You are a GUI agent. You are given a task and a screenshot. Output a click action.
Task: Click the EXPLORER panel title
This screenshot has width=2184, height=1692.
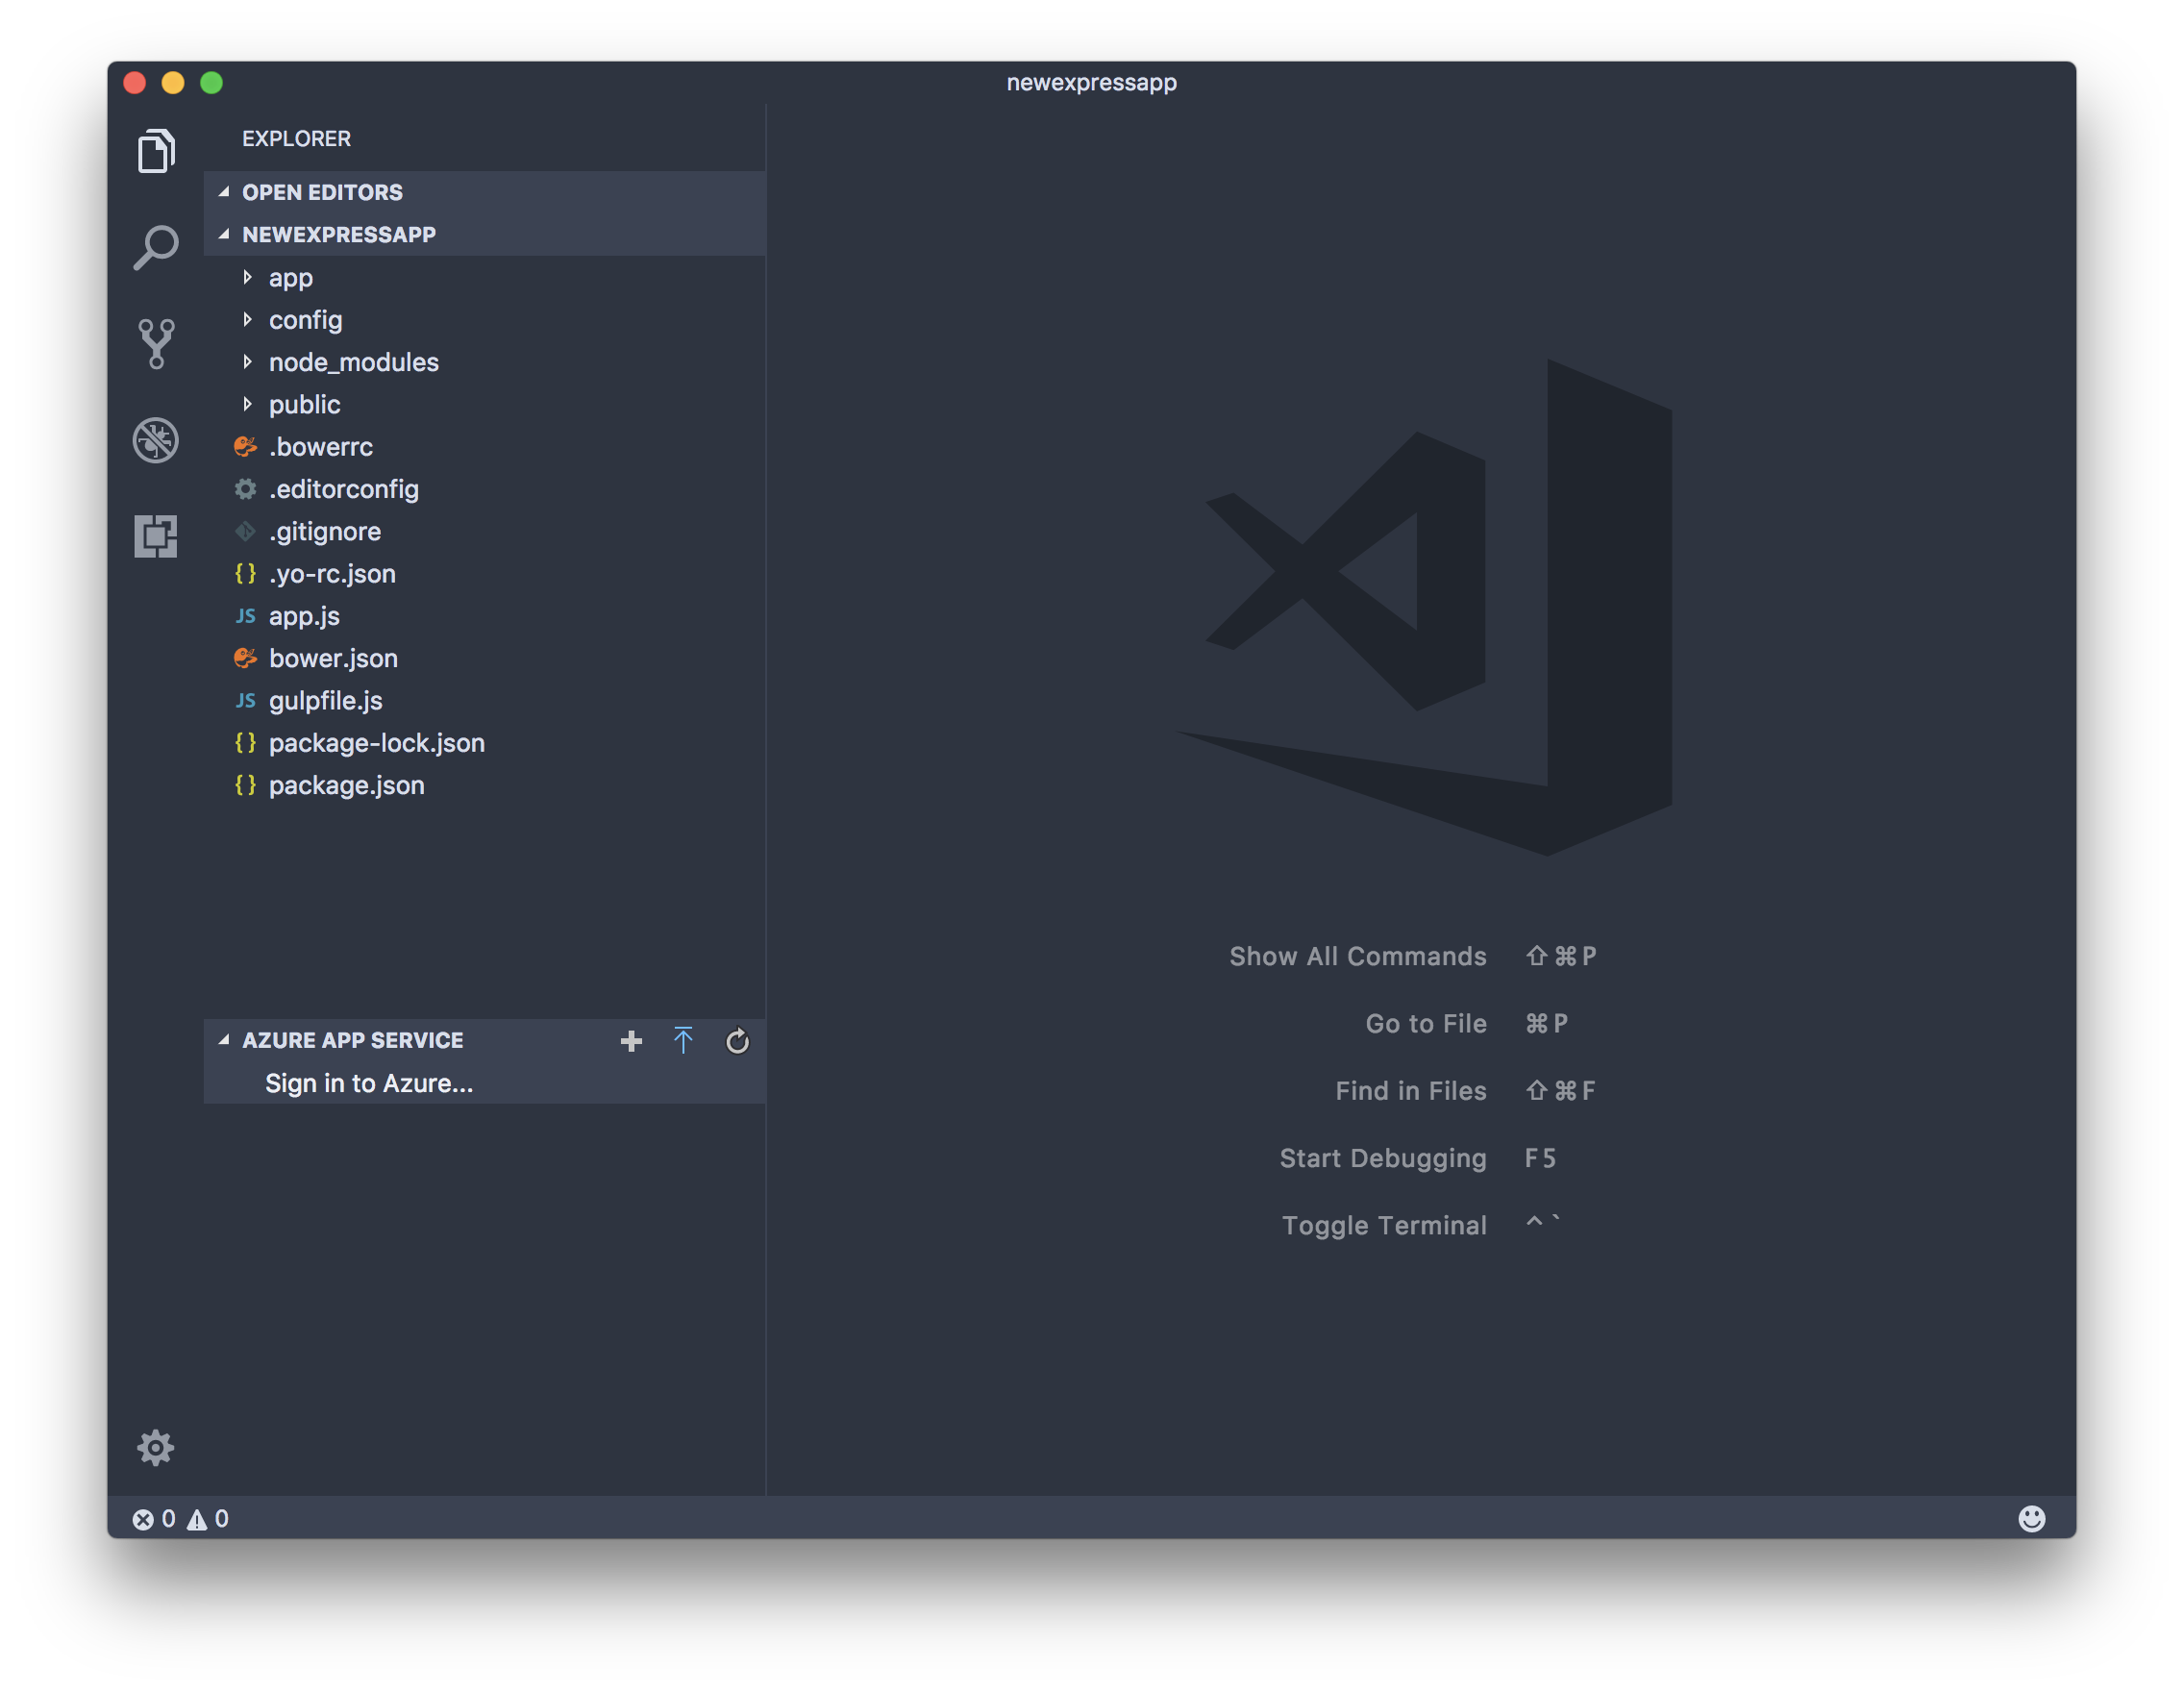pyautogui.click(x=296, y=139)
